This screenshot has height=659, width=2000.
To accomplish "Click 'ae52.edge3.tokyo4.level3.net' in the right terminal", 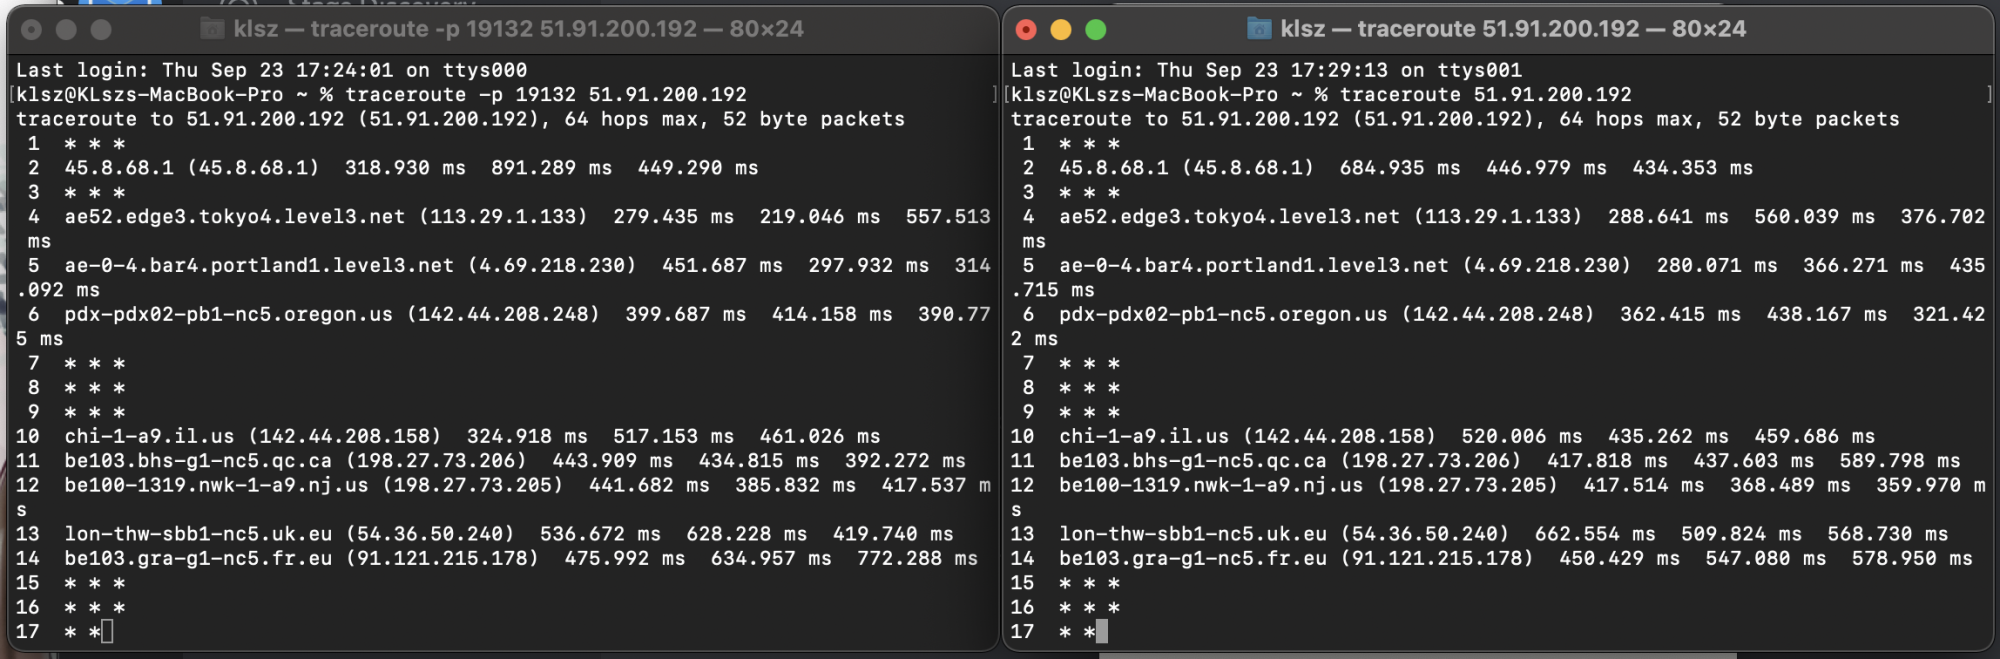I will coord(1230,217).
